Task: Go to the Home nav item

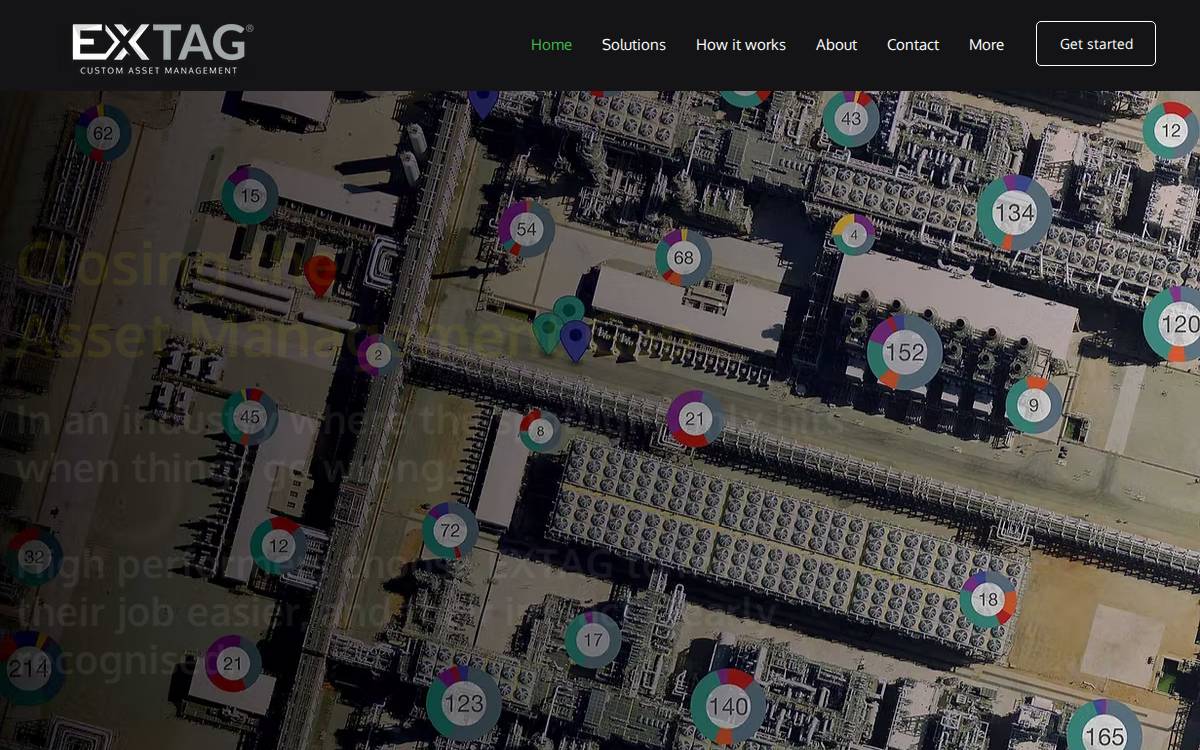Action: (x=551, y=44)
